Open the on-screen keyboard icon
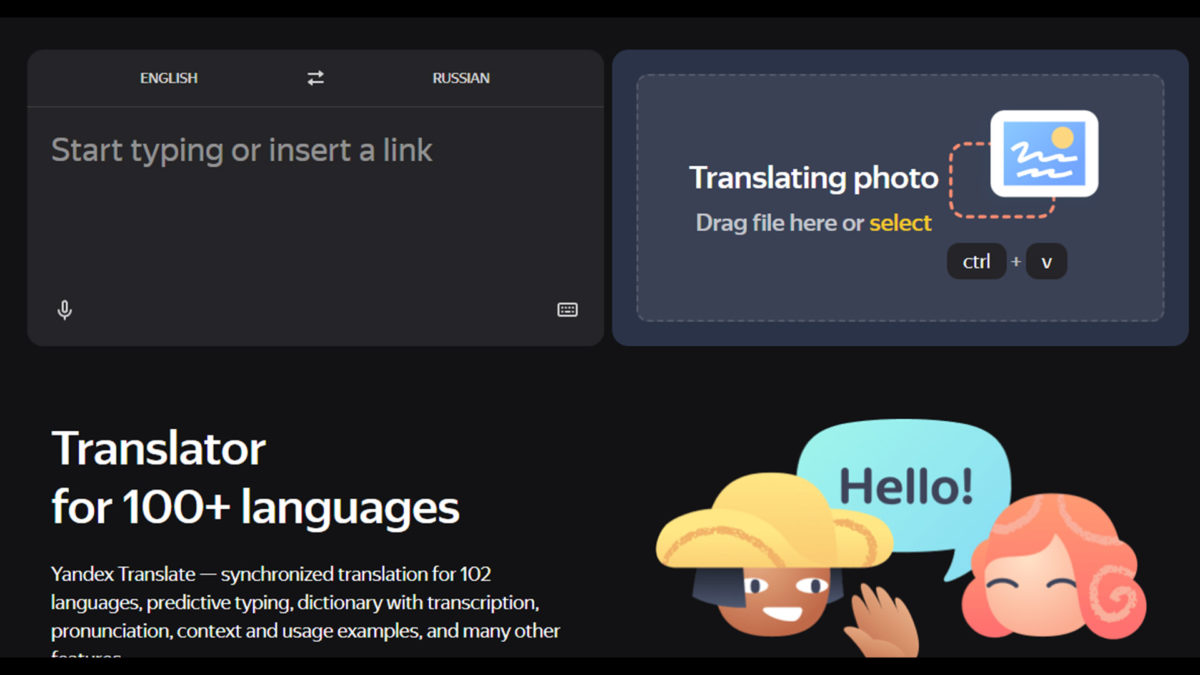 (567, 310)
